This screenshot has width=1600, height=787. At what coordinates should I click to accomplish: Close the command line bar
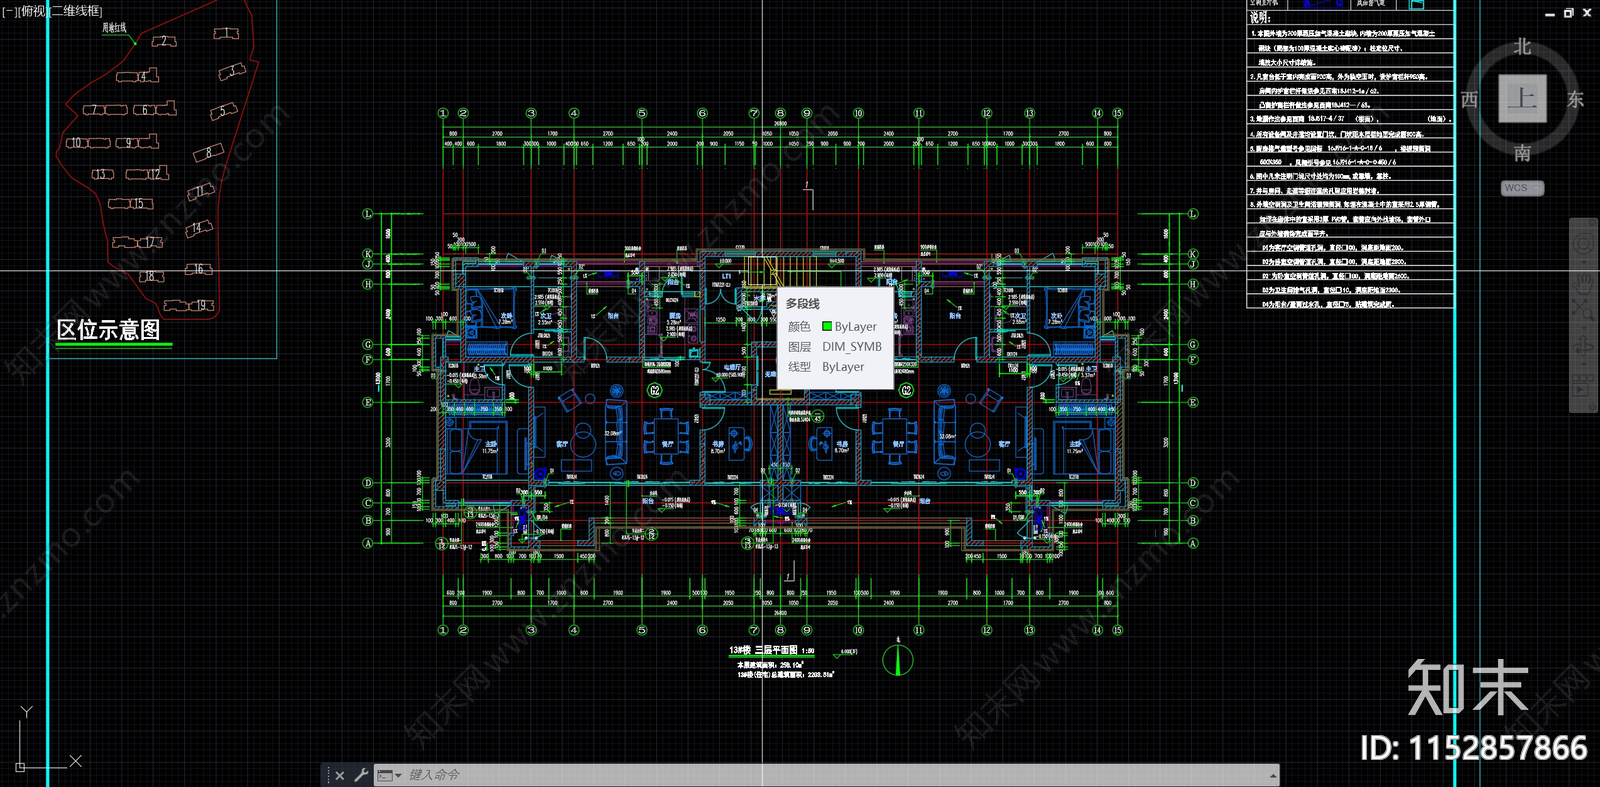click(340, 775)
